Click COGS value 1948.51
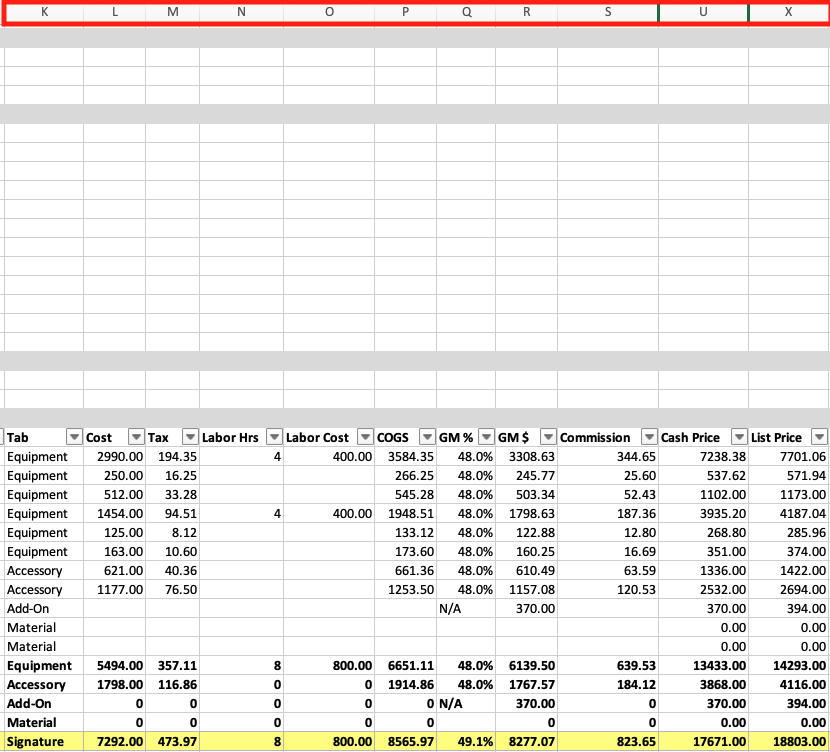Viewport: 830px width, 752px height. [411, 514]
